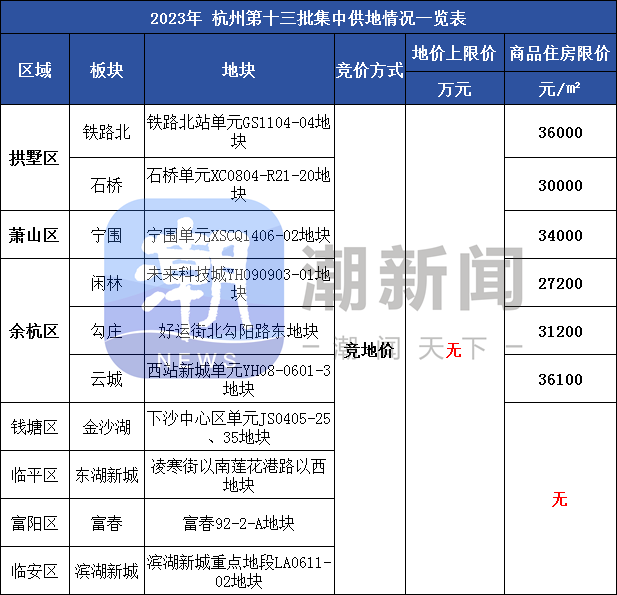Screen dimensions: 617x595
Task: Click the '富阳区' region cell
Action: (x=35, y=523)
